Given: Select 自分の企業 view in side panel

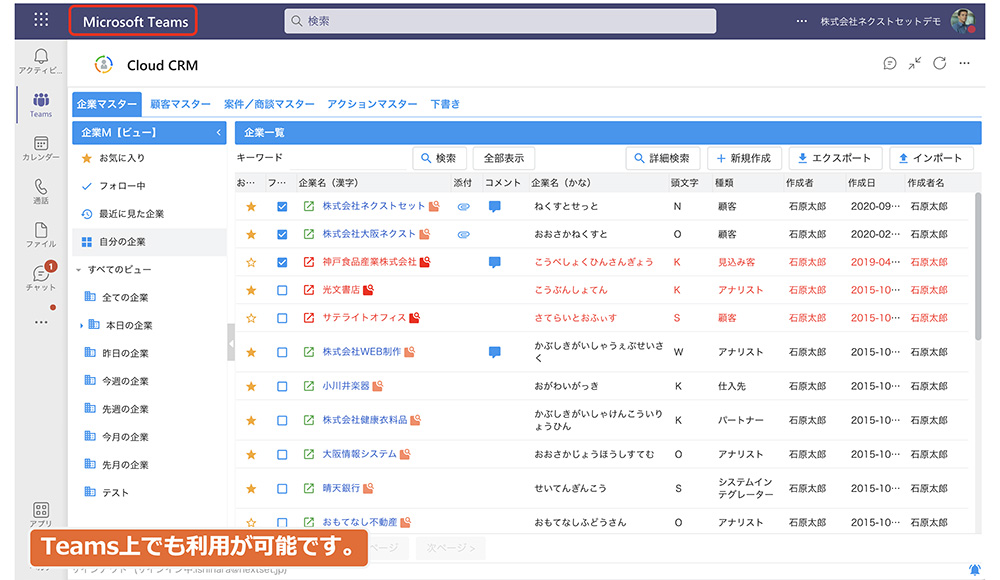Looking at the screenshot, I should pos(149,242).
